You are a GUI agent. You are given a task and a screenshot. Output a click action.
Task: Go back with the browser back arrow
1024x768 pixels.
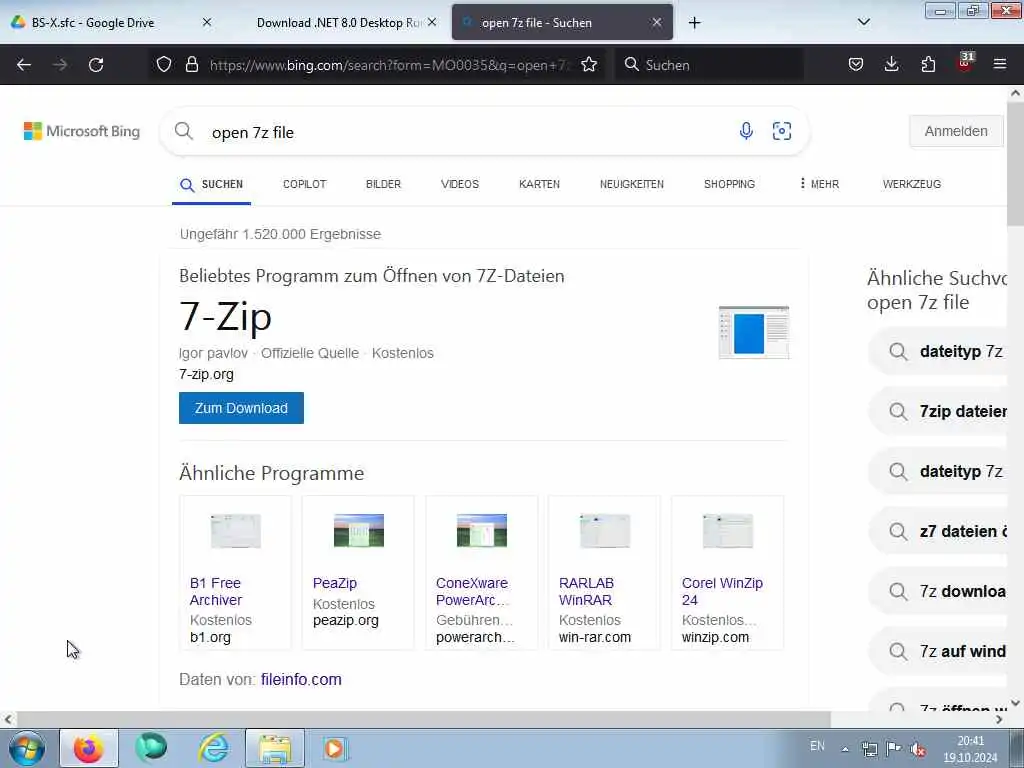click(x=24, y=65)
